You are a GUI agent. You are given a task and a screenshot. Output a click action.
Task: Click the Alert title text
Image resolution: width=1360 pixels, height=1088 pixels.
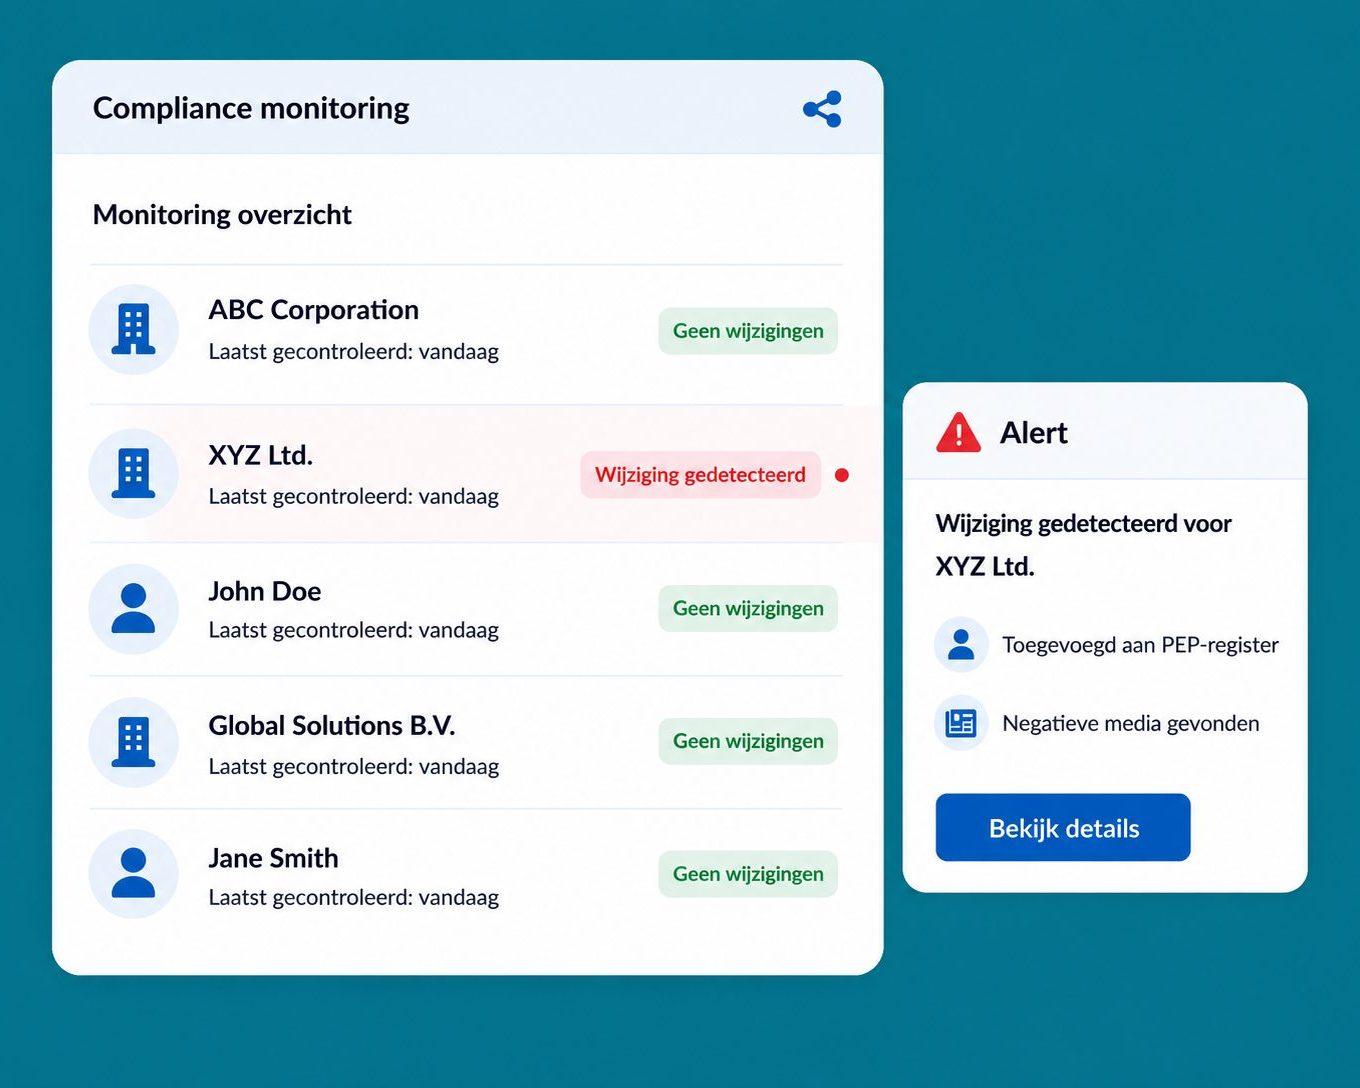[1034, 433]
